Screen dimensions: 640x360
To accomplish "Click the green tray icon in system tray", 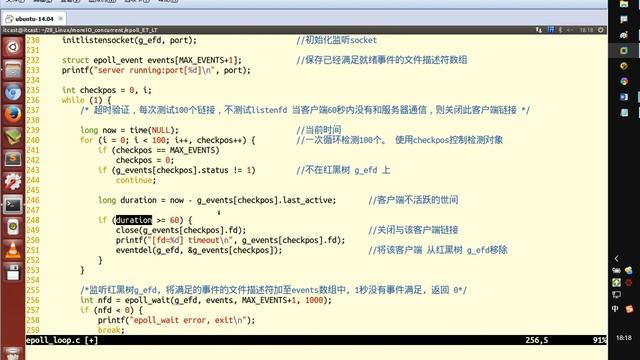I will [x=616, y=282].
